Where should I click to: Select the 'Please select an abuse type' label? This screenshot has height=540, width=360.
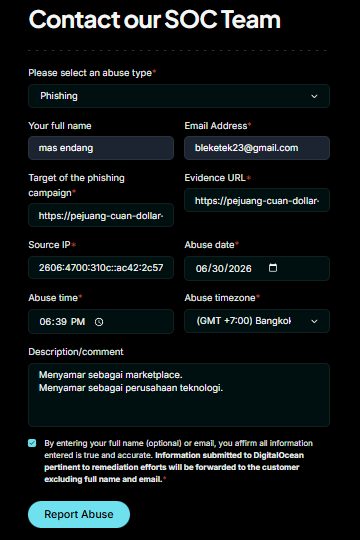tap(90, 73)
